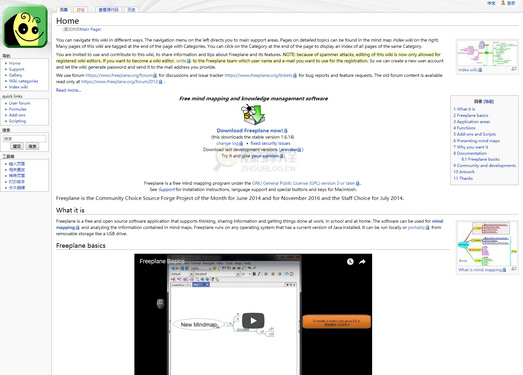The height and width of the screenshot is (375, 523).
Task: Collapse the table of contents toggle
Action: (x=489, y=101)
